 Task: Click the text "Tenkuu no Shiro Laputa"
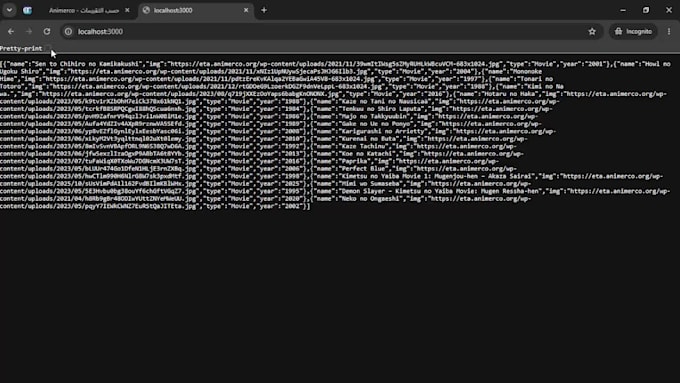tap(380, 109)
